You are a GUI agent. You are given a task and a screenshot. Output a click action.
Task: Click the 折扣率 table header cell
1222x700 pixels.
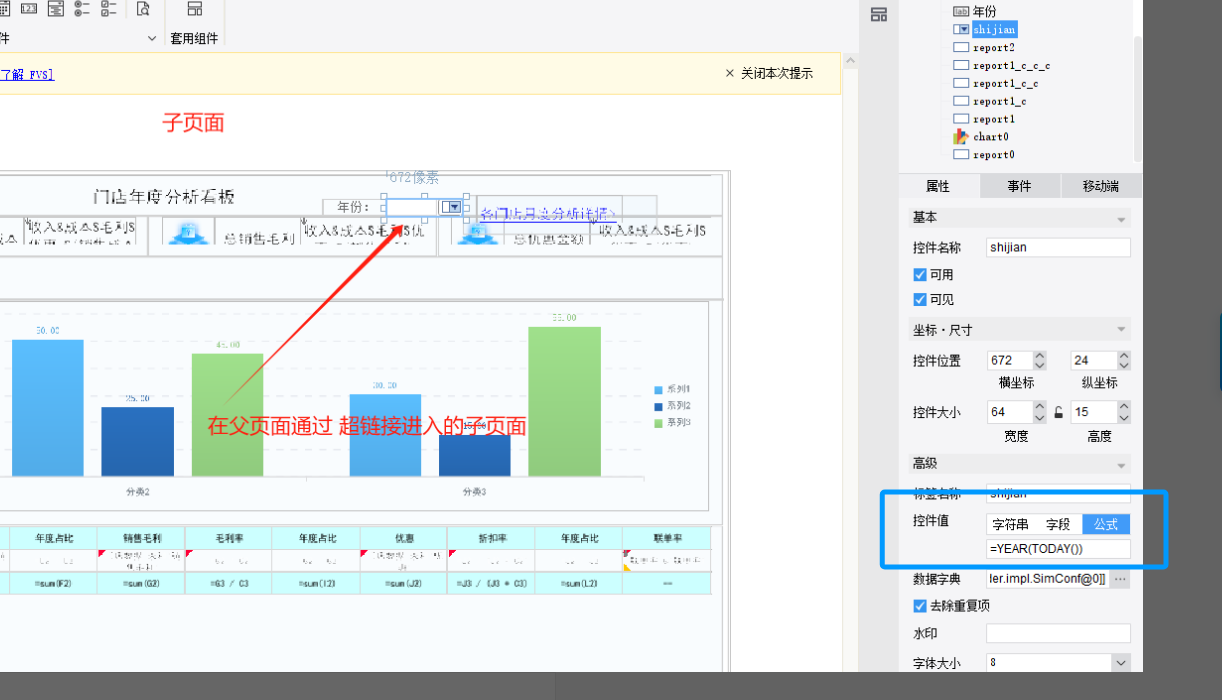click(491, 538)
